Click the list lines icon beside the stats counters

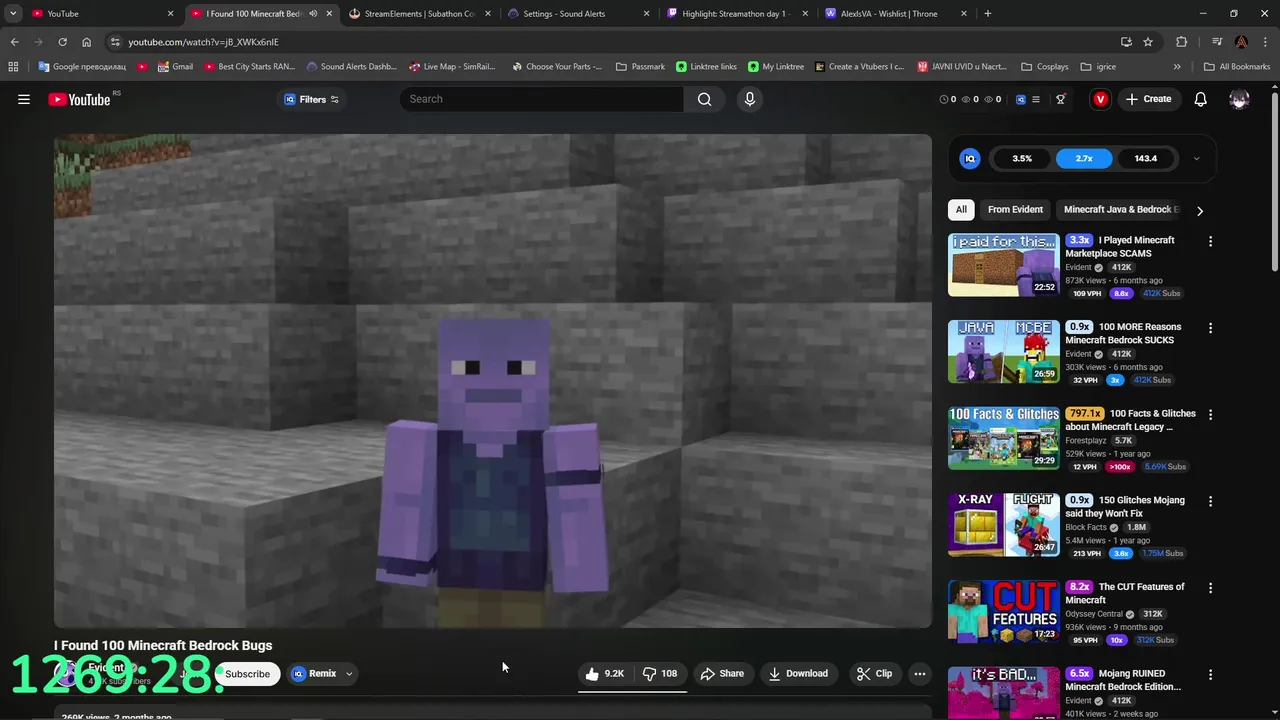pos(1036,99)
